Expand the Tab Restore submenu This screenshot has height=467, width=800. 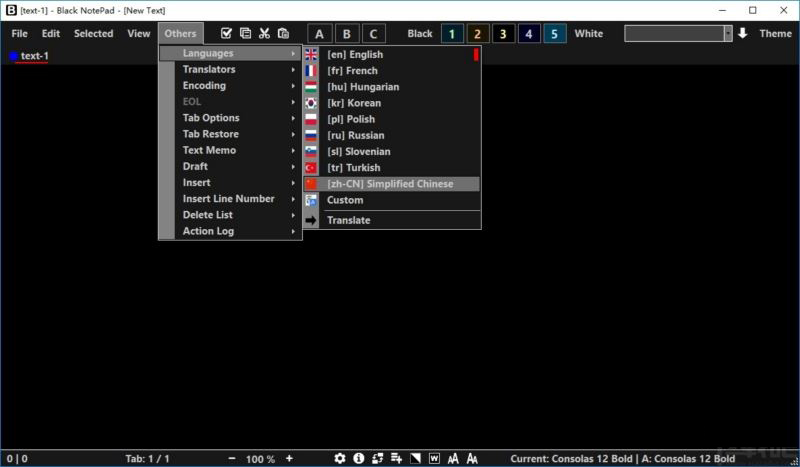pyautogui.click(x=231, y=134)
